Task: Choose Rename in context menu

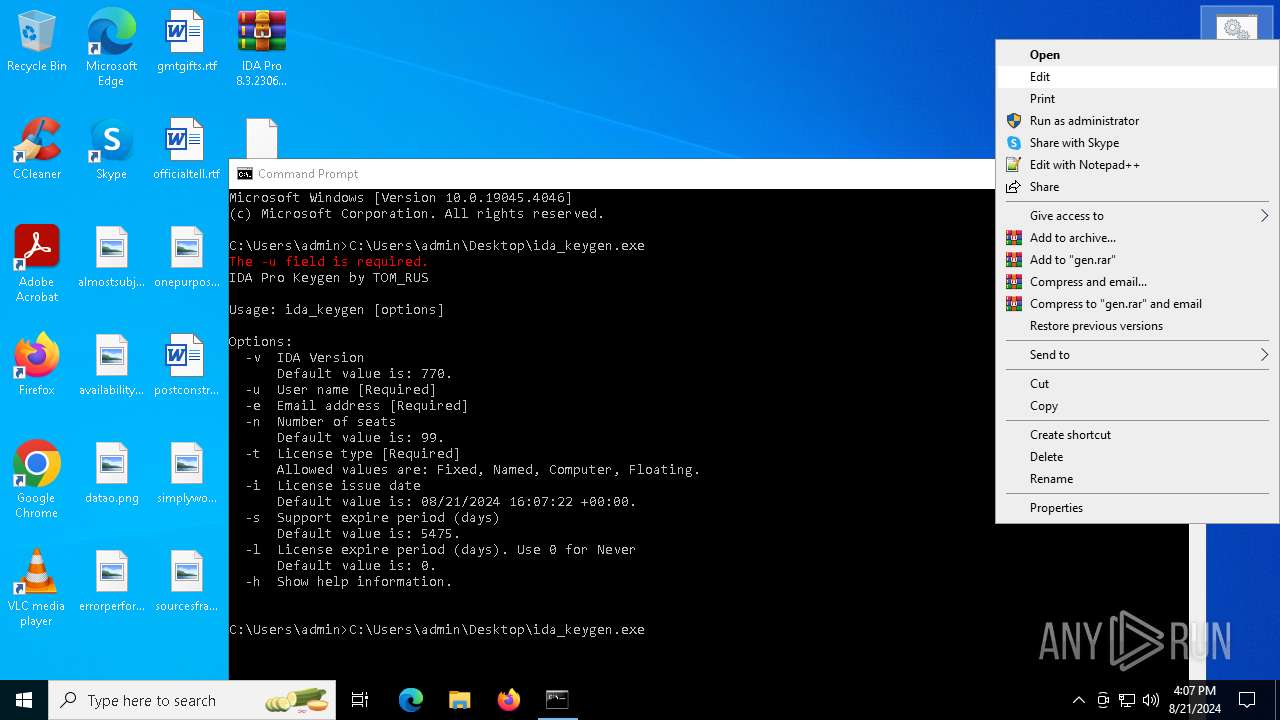Action: (1137, 479)
